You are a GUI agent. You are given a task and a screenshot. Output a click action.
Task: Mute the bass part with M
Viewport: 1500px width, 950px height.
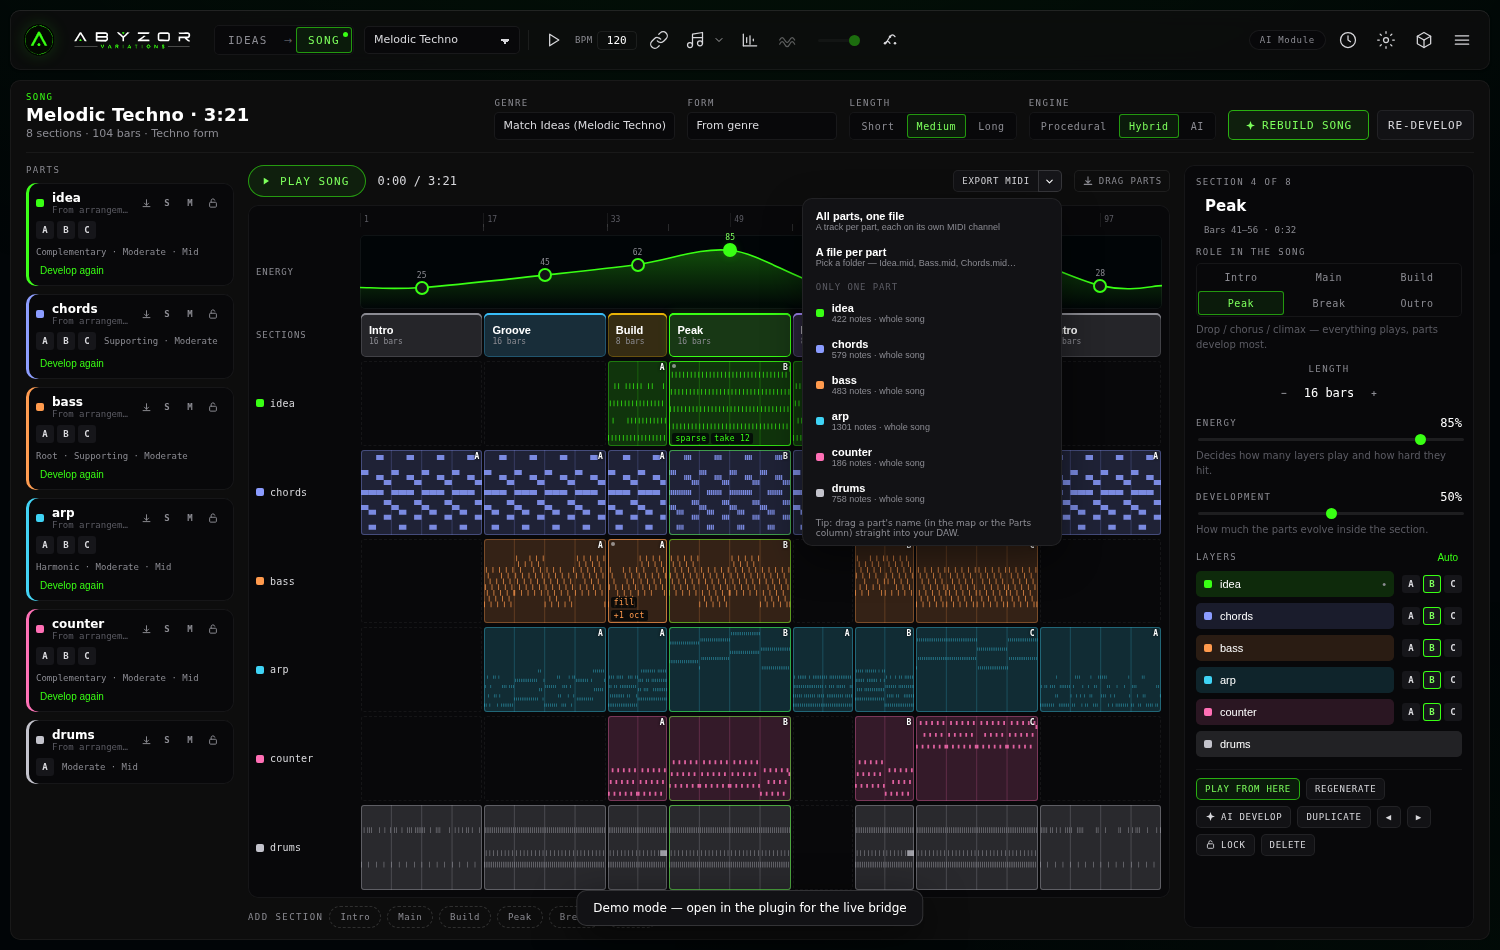(190, 407)
